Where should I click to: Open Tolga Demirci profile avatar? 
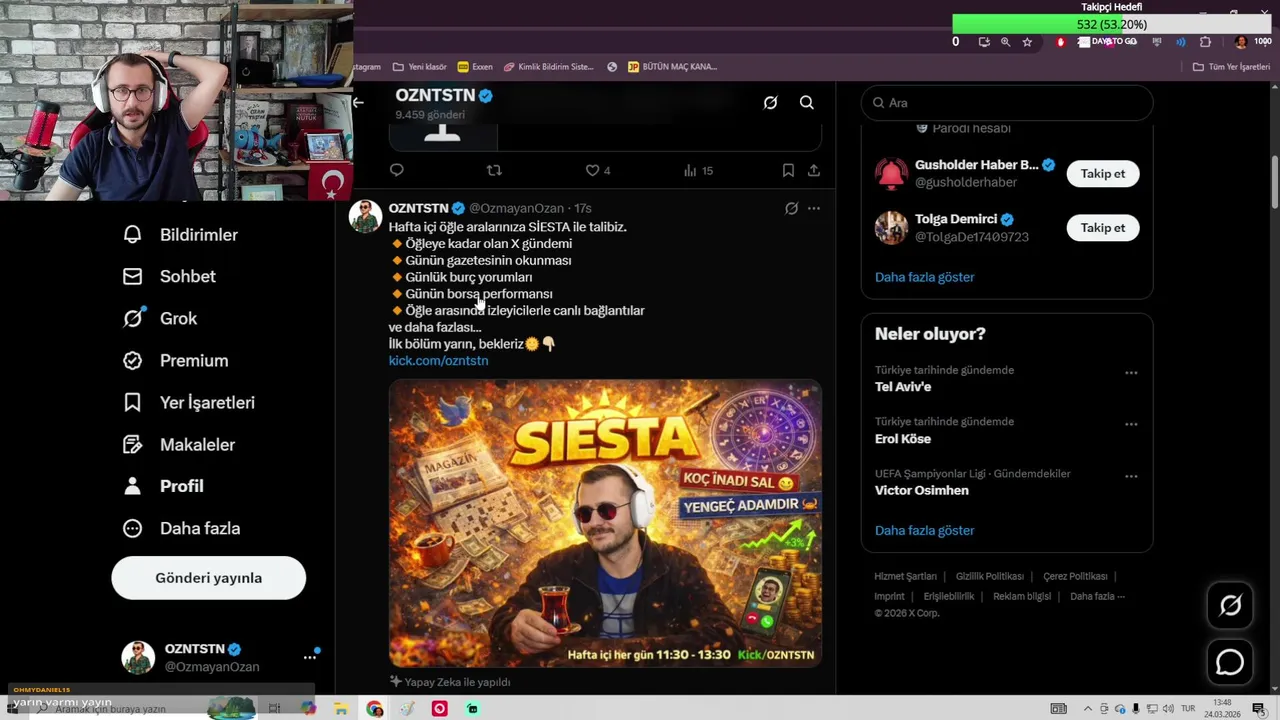(891, 227)
